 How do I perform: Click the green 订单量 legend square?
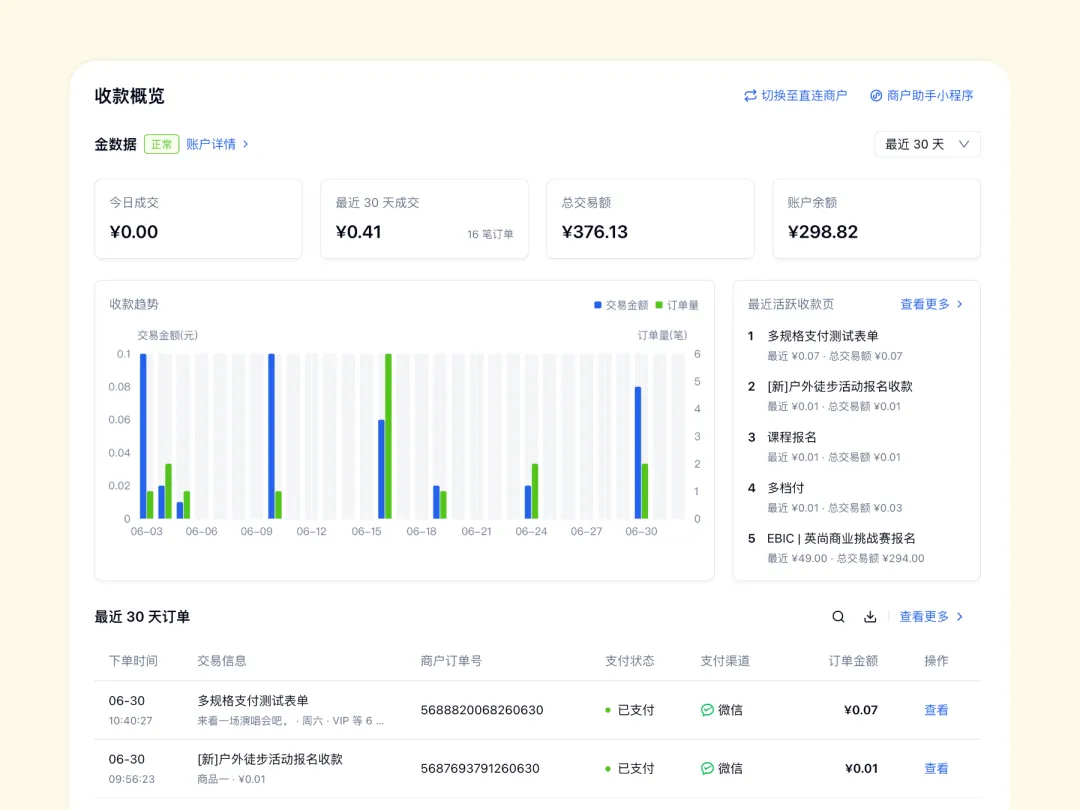pos(659,305)
